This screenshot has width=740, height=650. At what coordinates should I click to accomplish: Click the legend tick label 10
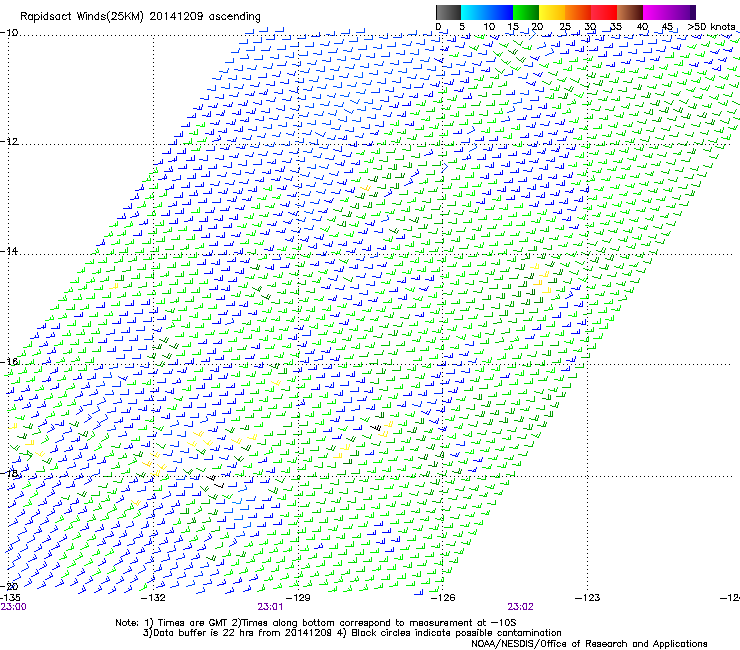tap(489, 26)
